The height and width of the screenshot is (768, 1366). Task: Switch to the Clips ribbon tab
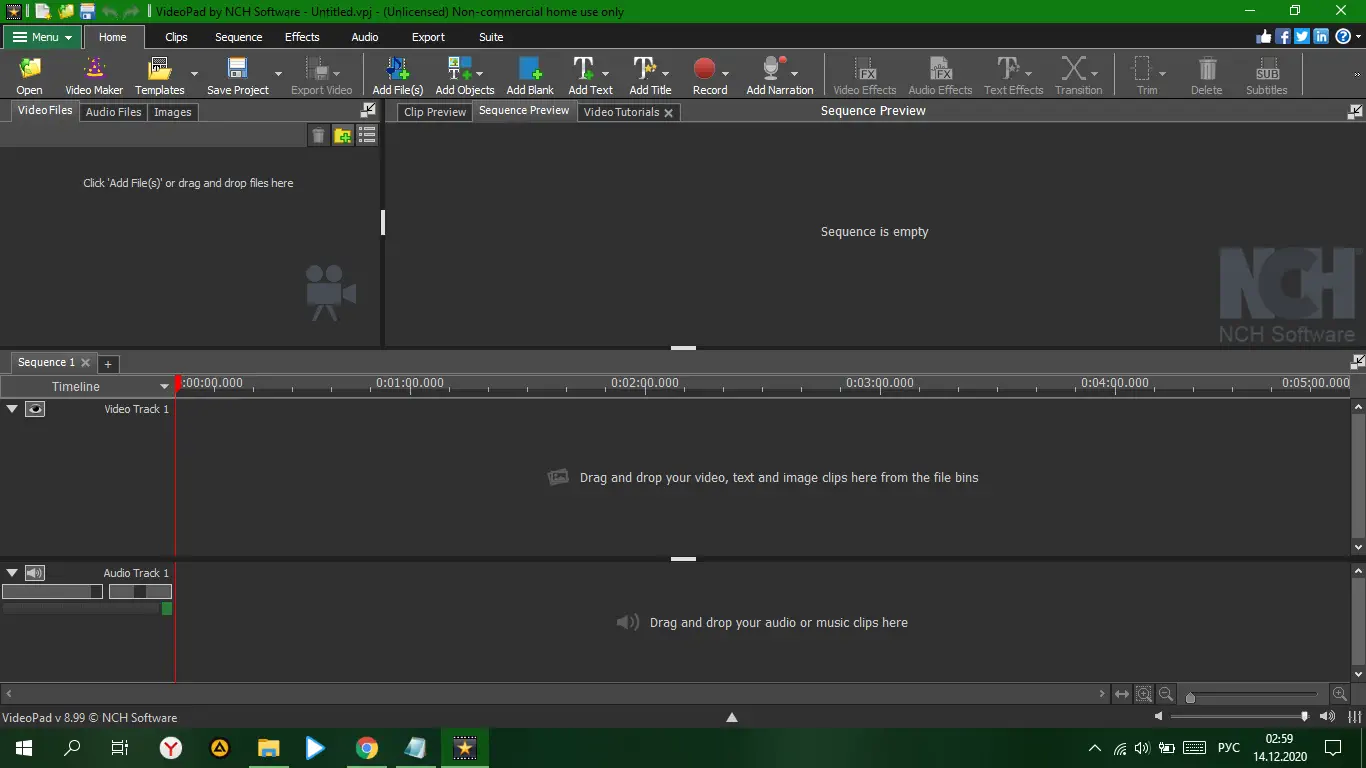[176, 37]
